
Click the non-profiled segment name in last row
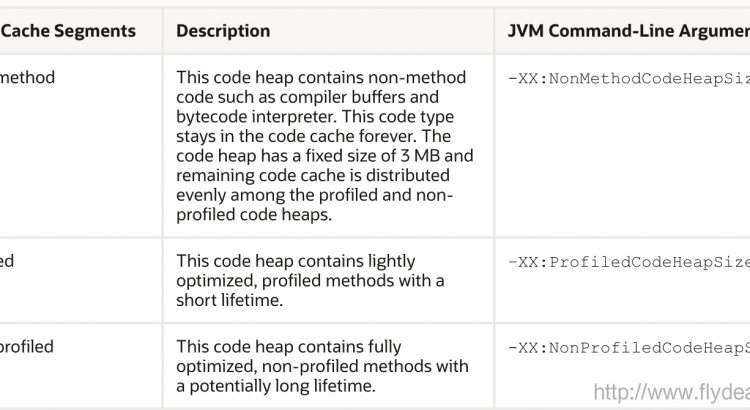click(27, 347)
